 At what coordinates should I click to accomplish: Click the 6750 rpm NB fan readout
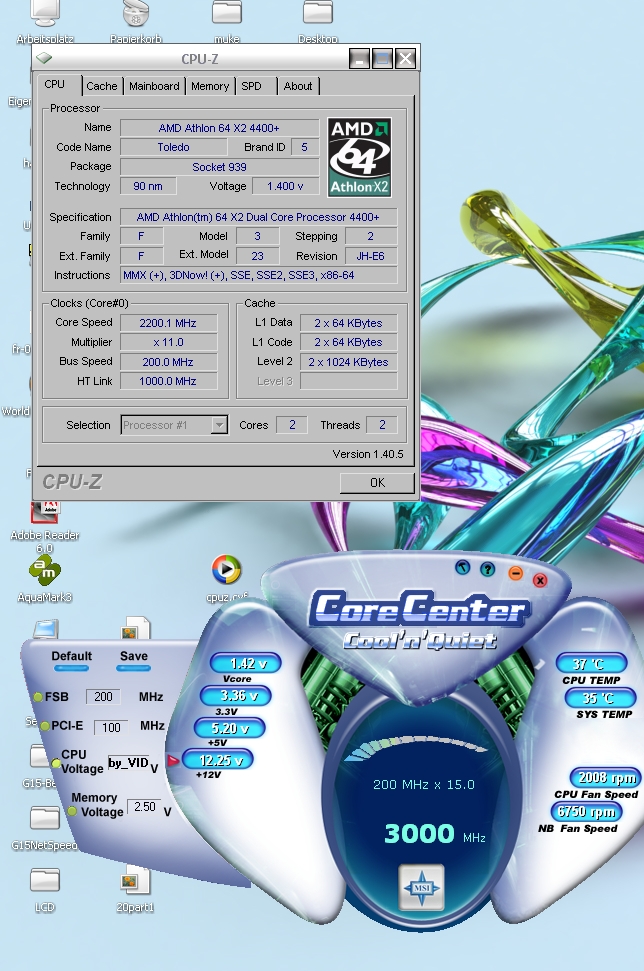(x=586, y=811)
